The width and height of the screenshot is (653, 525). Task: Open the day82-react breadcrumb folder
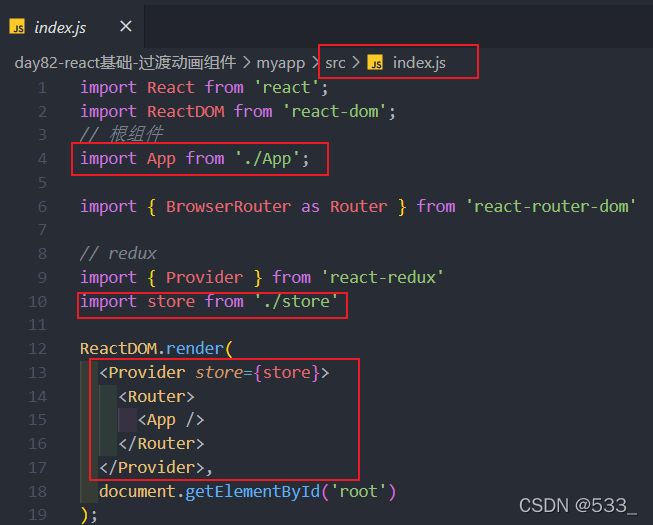125,63
